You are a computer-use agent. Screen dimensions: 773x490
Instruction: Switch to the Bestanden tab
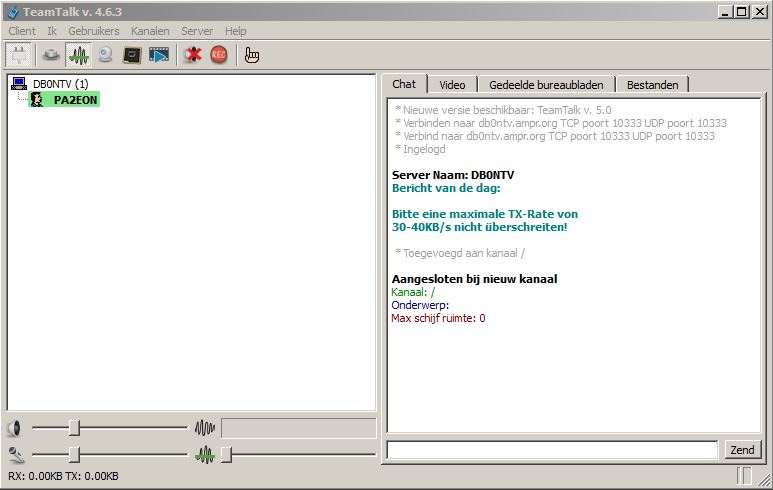[652, 85]
